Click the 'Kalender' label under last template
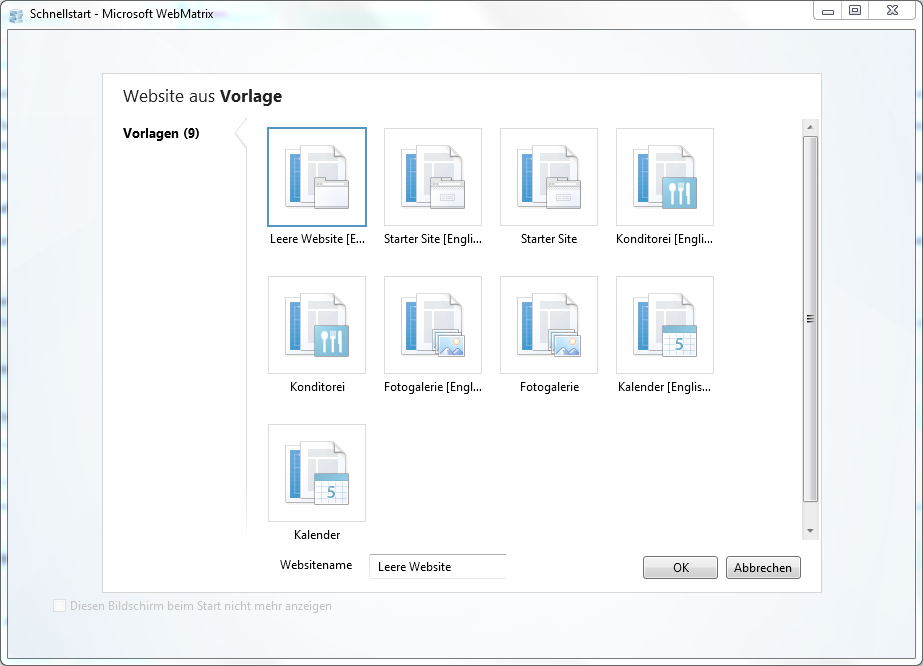 pyautogui.click(x=317, y=535)
